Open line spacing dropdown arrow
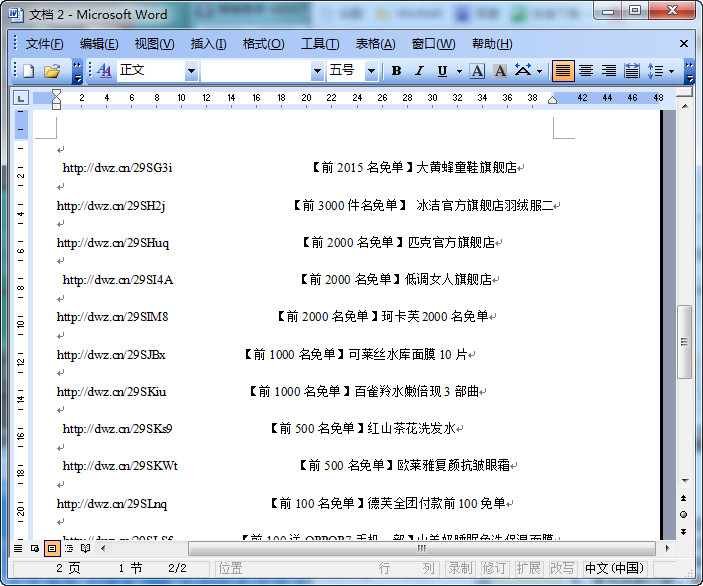 pos(671,71)
